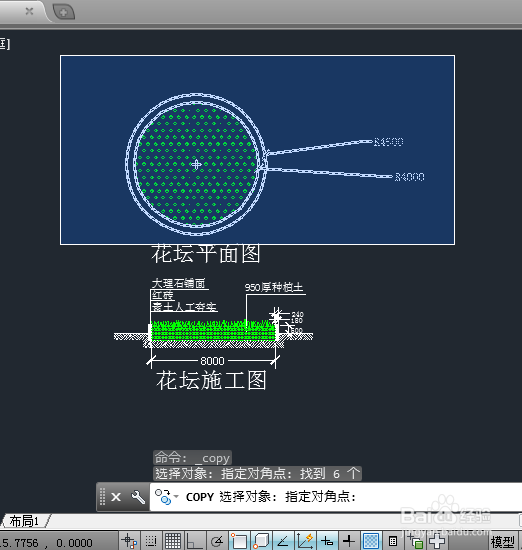Switch to the 布局1 layout tab
The image size is (522, 550).
(24, 521)
